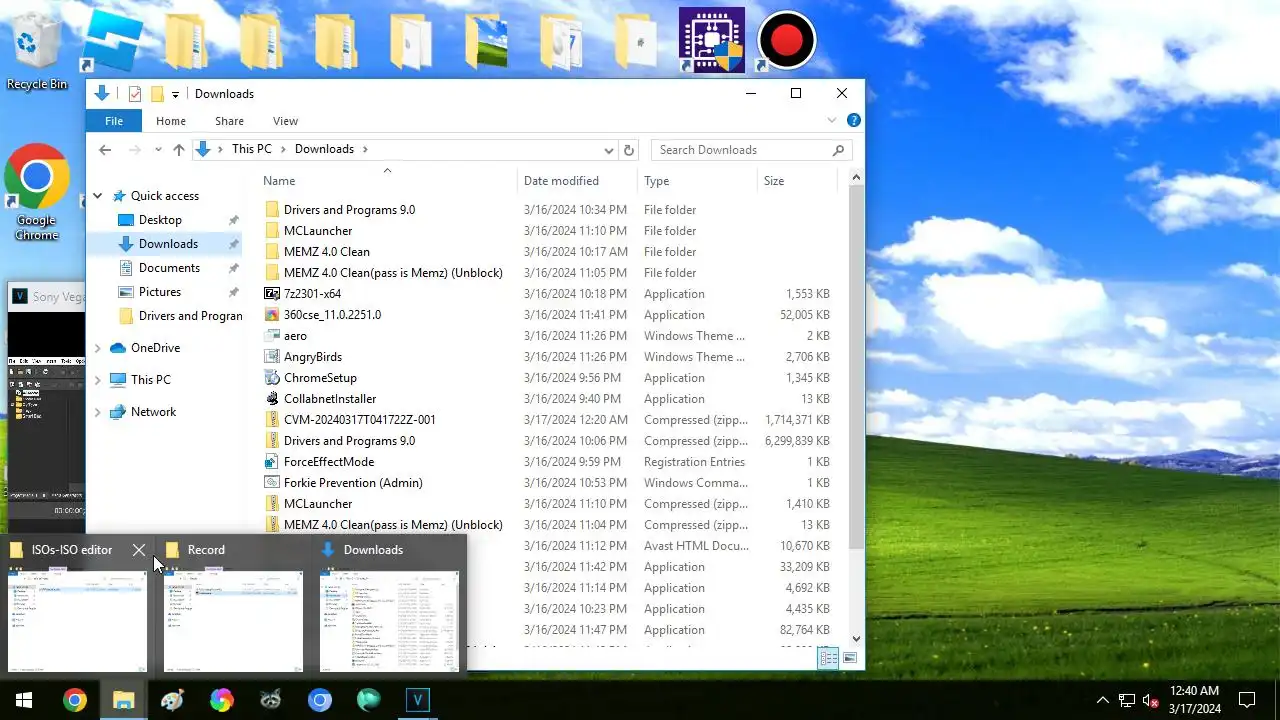
Task: Select the CPU chip shortcut with shield
Action: click(711, 40)
